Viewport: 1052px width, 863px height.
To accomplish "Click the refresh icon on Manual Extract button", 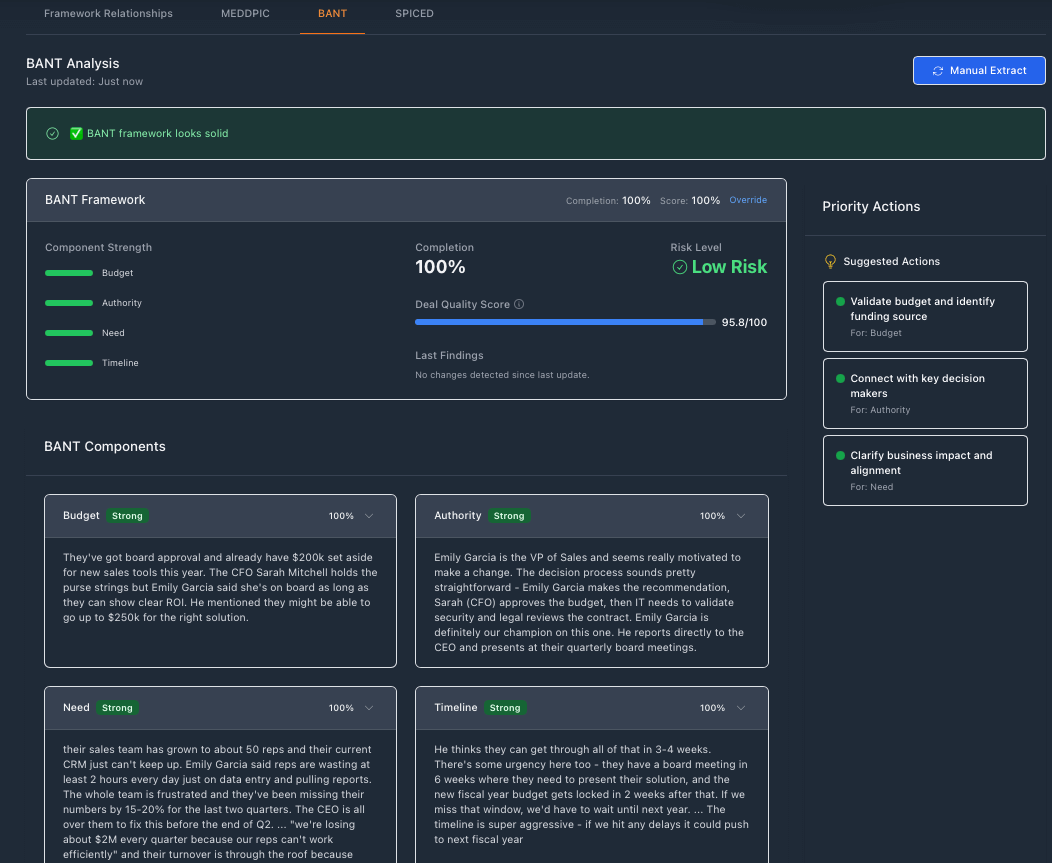I will 938,70.
